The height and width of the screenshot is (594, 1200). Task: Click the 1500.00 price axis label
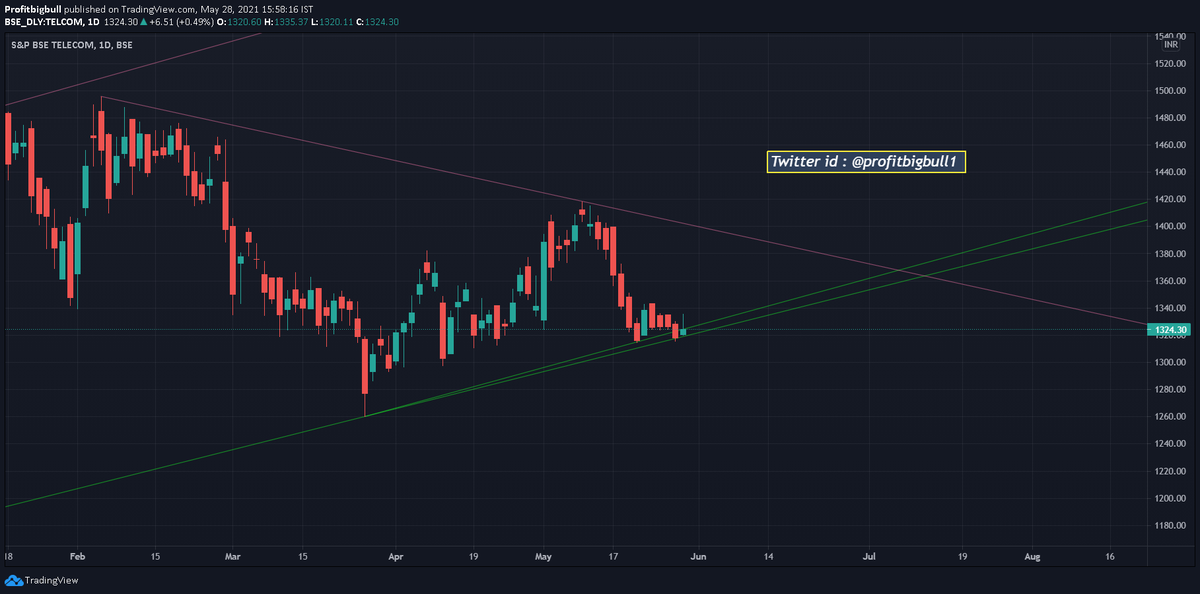[1172, 91]
